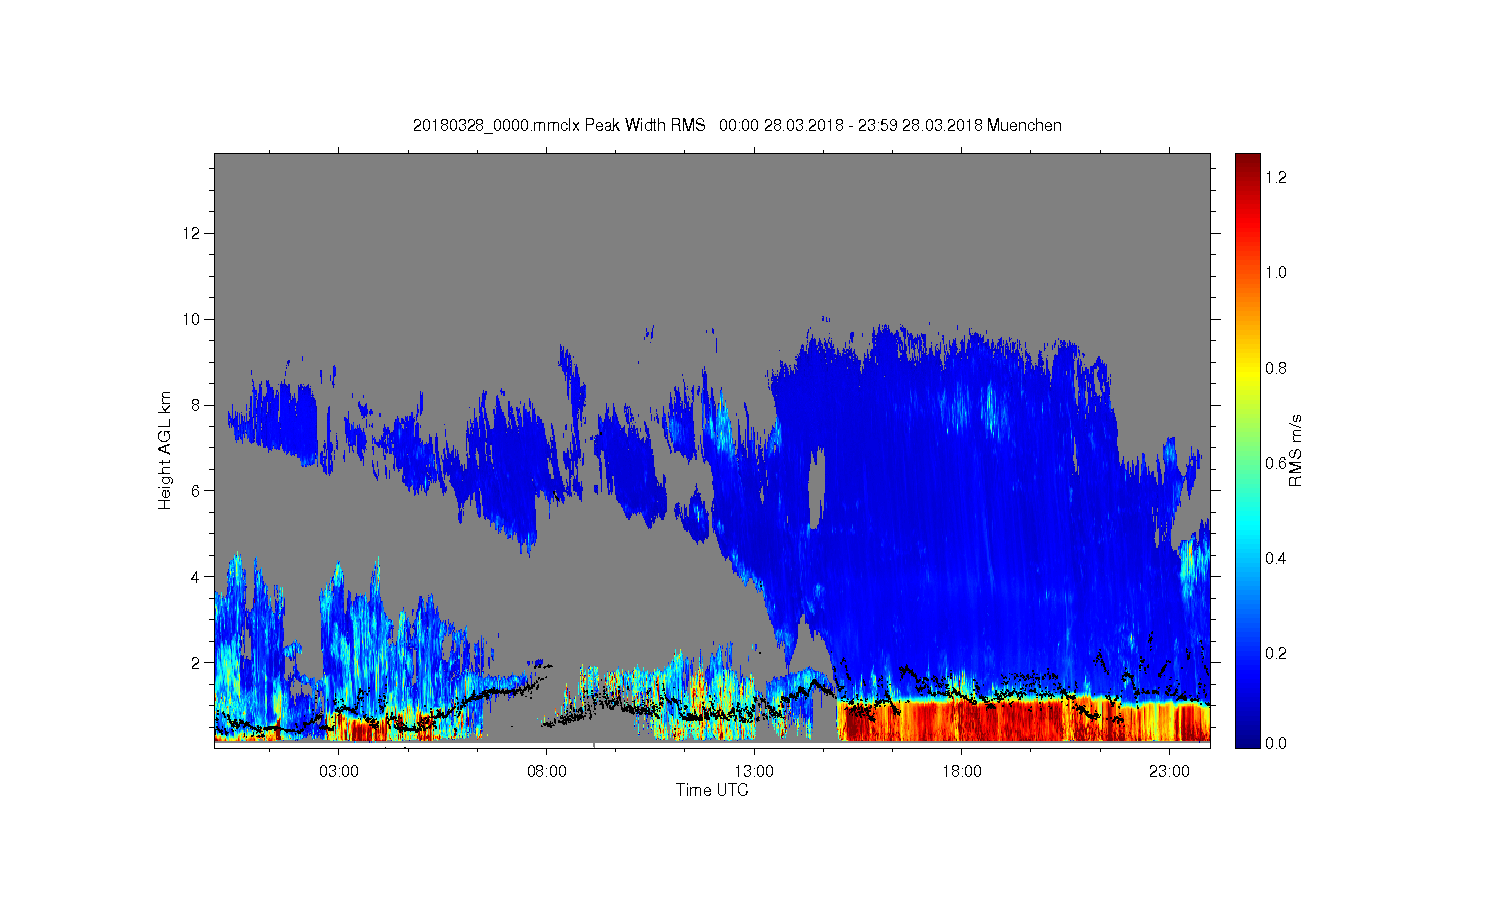Click the colorbar value 0.4
The height and width of the screenshot is (900, 1500).
click(1276, 558)
